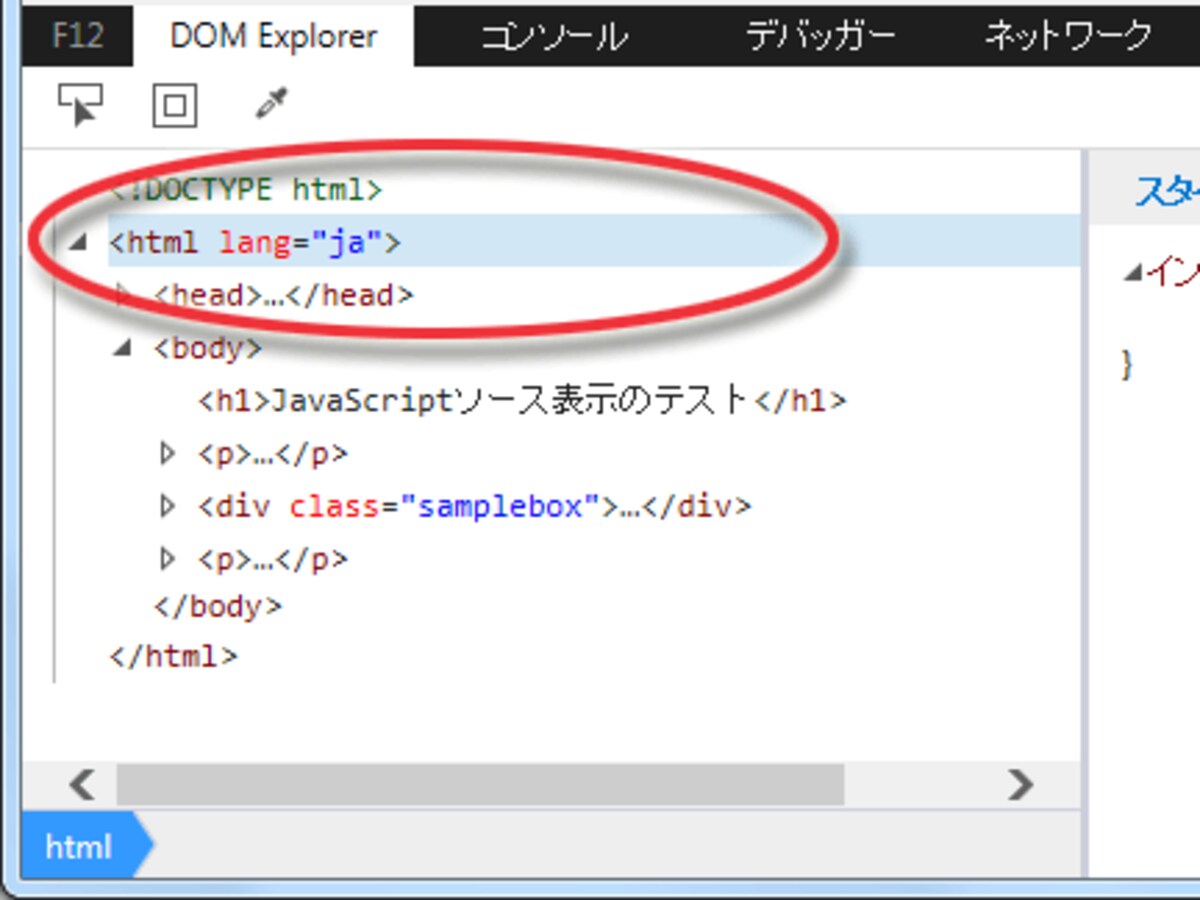Select the color picker eyedropper tool
The height and width of the screenshot is (900, 1200).
click(x=271, y=103)
